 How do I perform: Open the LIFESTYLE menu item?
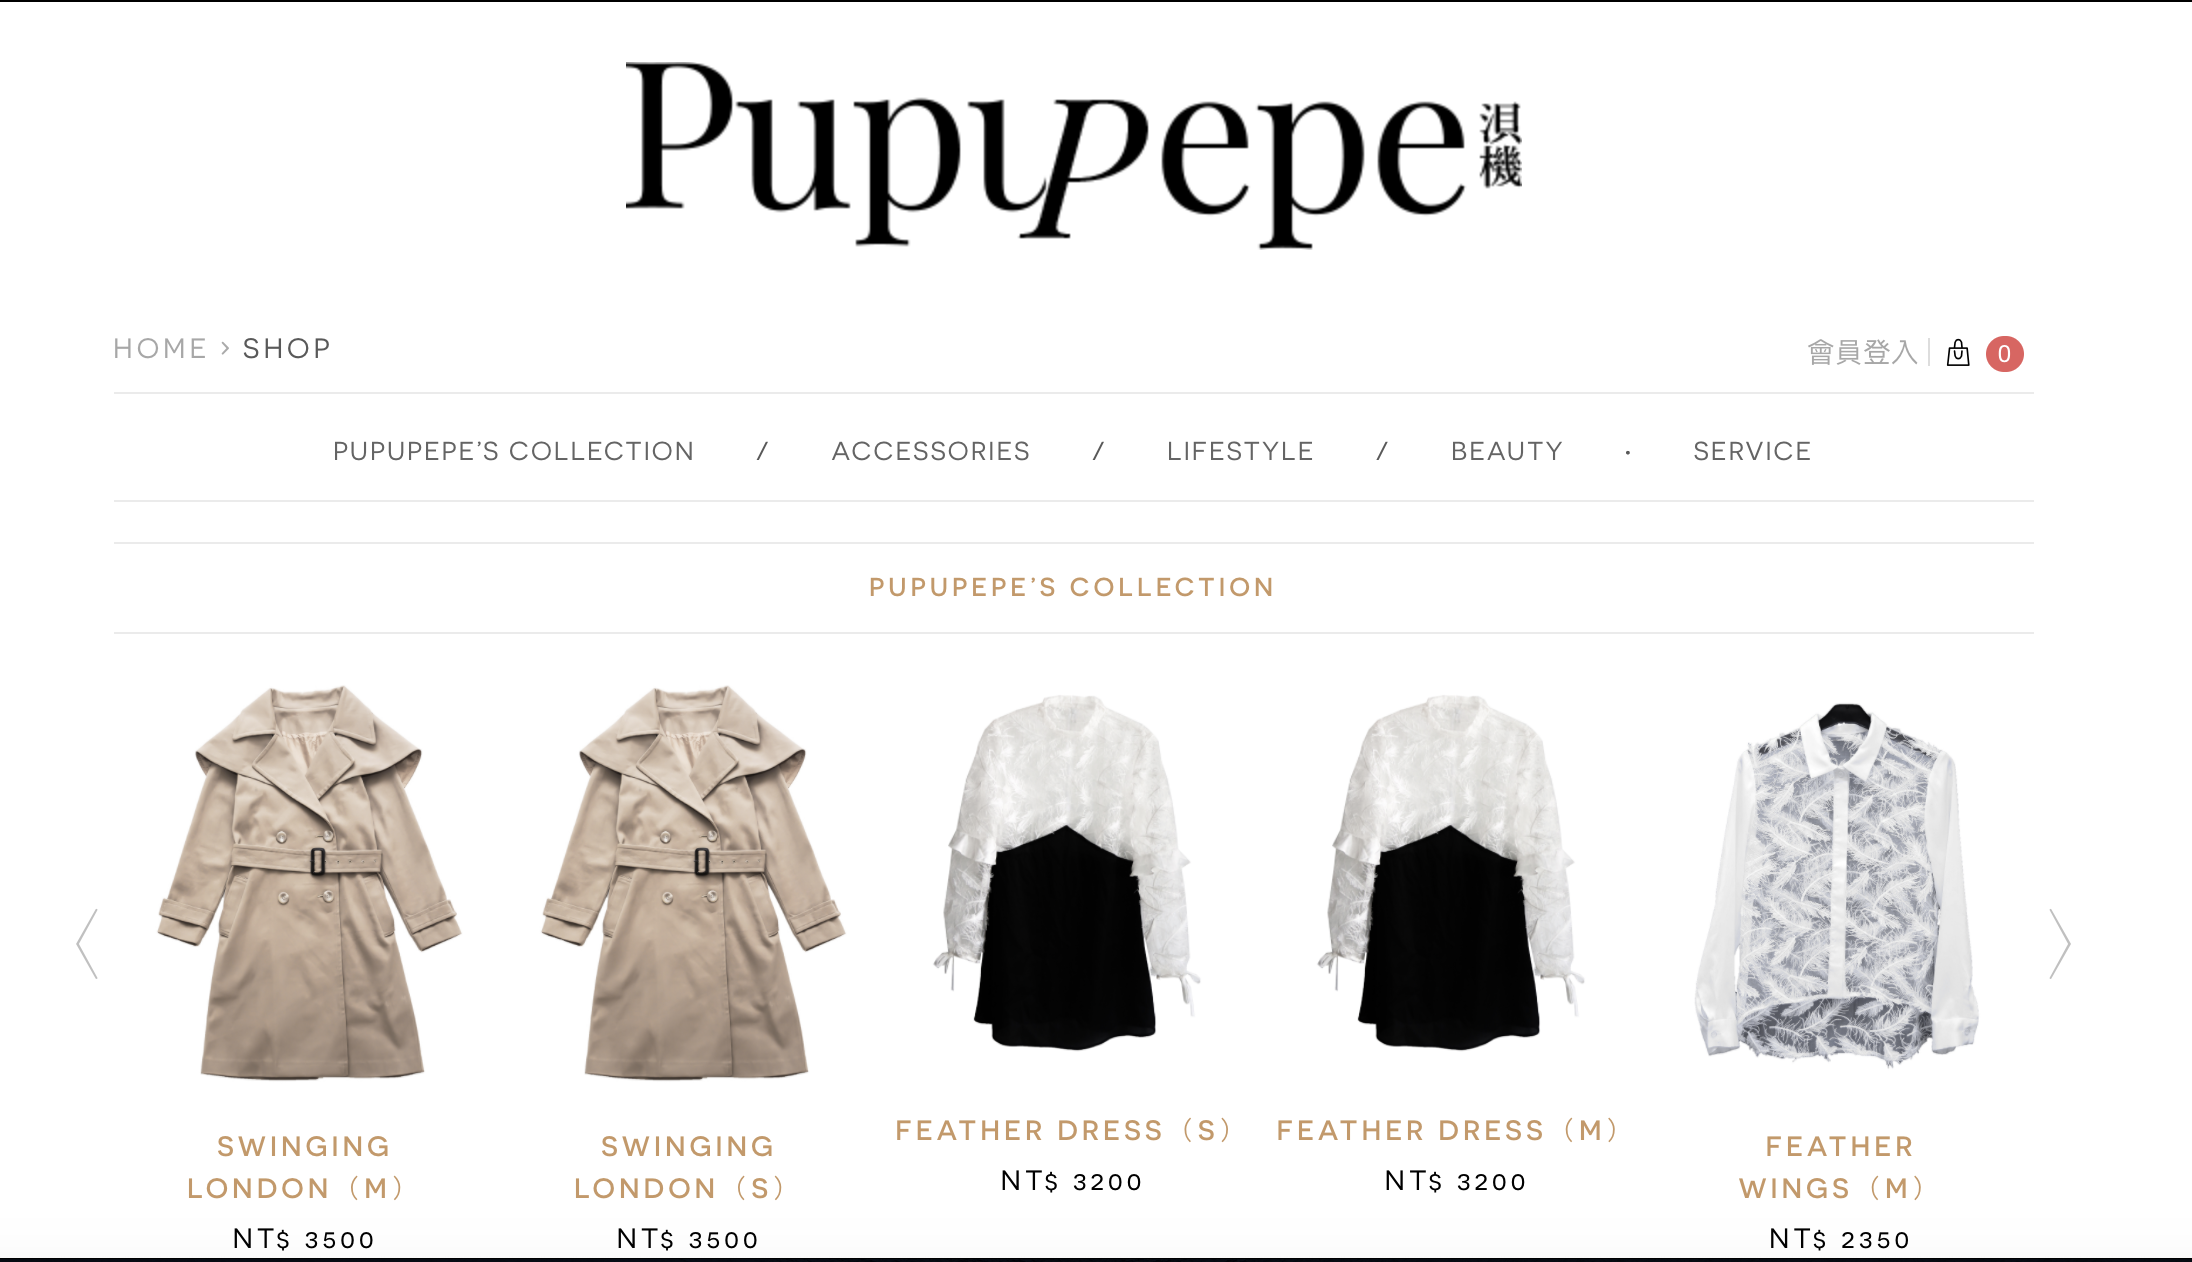1240,451
